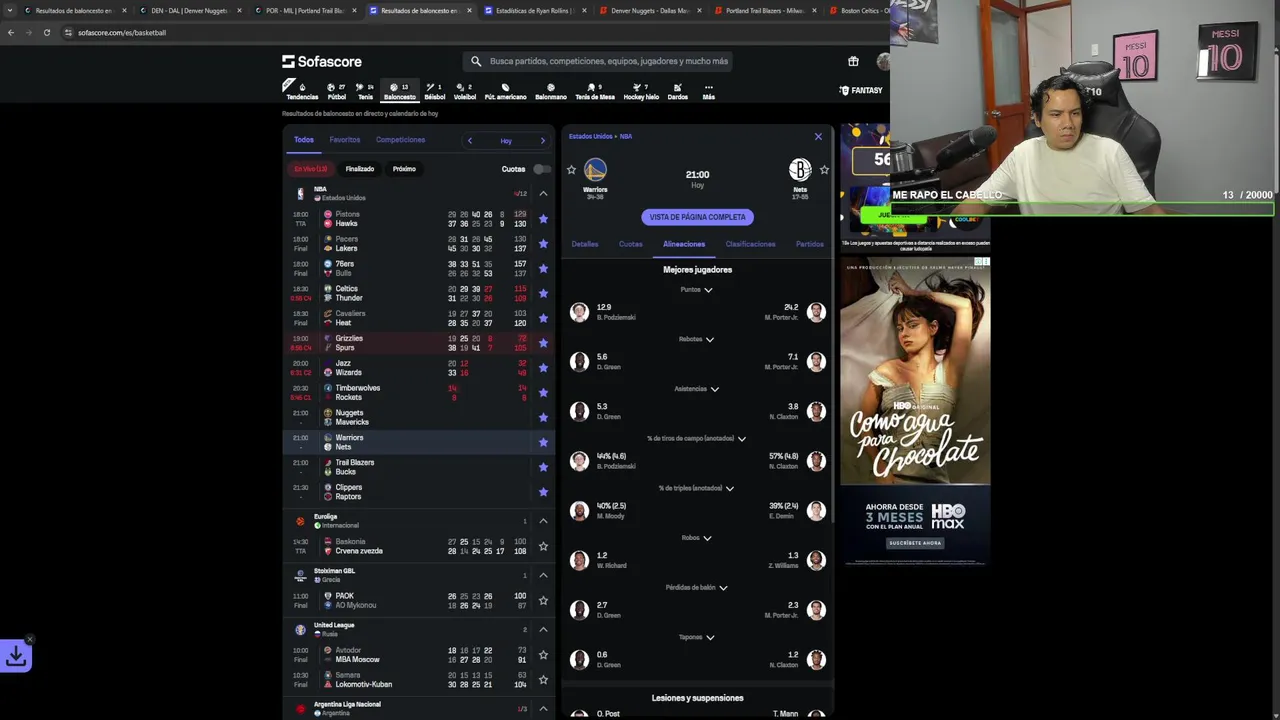Open the Dardos sport icon
Screen dimensions: 1280x720
click(x=677, y=91)
